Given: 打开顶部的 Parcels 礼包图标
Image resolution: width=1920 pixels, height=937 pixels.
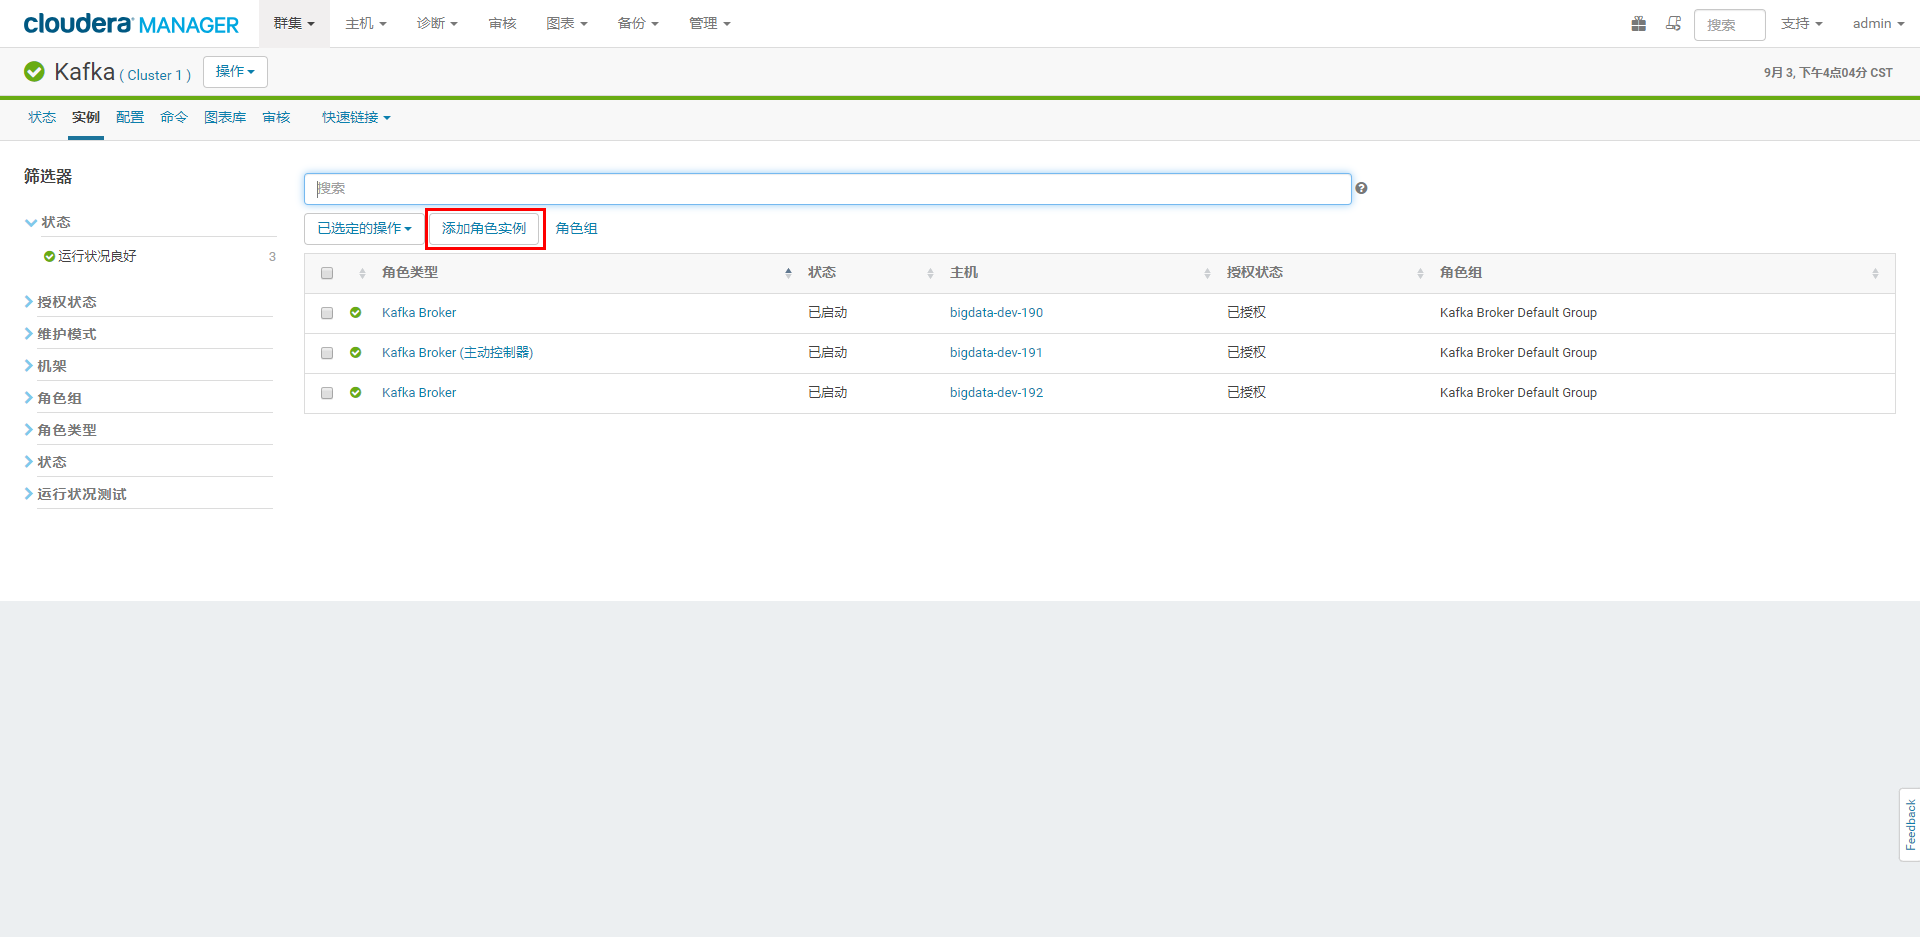Looking at the screenshot, I should 1638,23.
